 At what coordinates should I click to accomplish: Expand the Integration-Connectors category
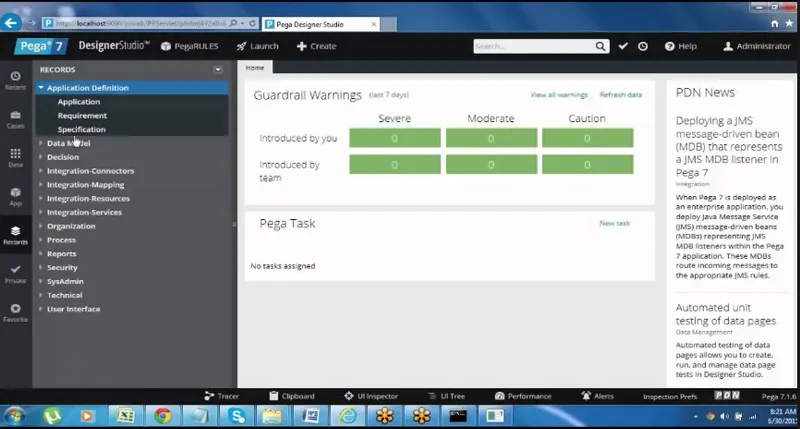[41, 171]
